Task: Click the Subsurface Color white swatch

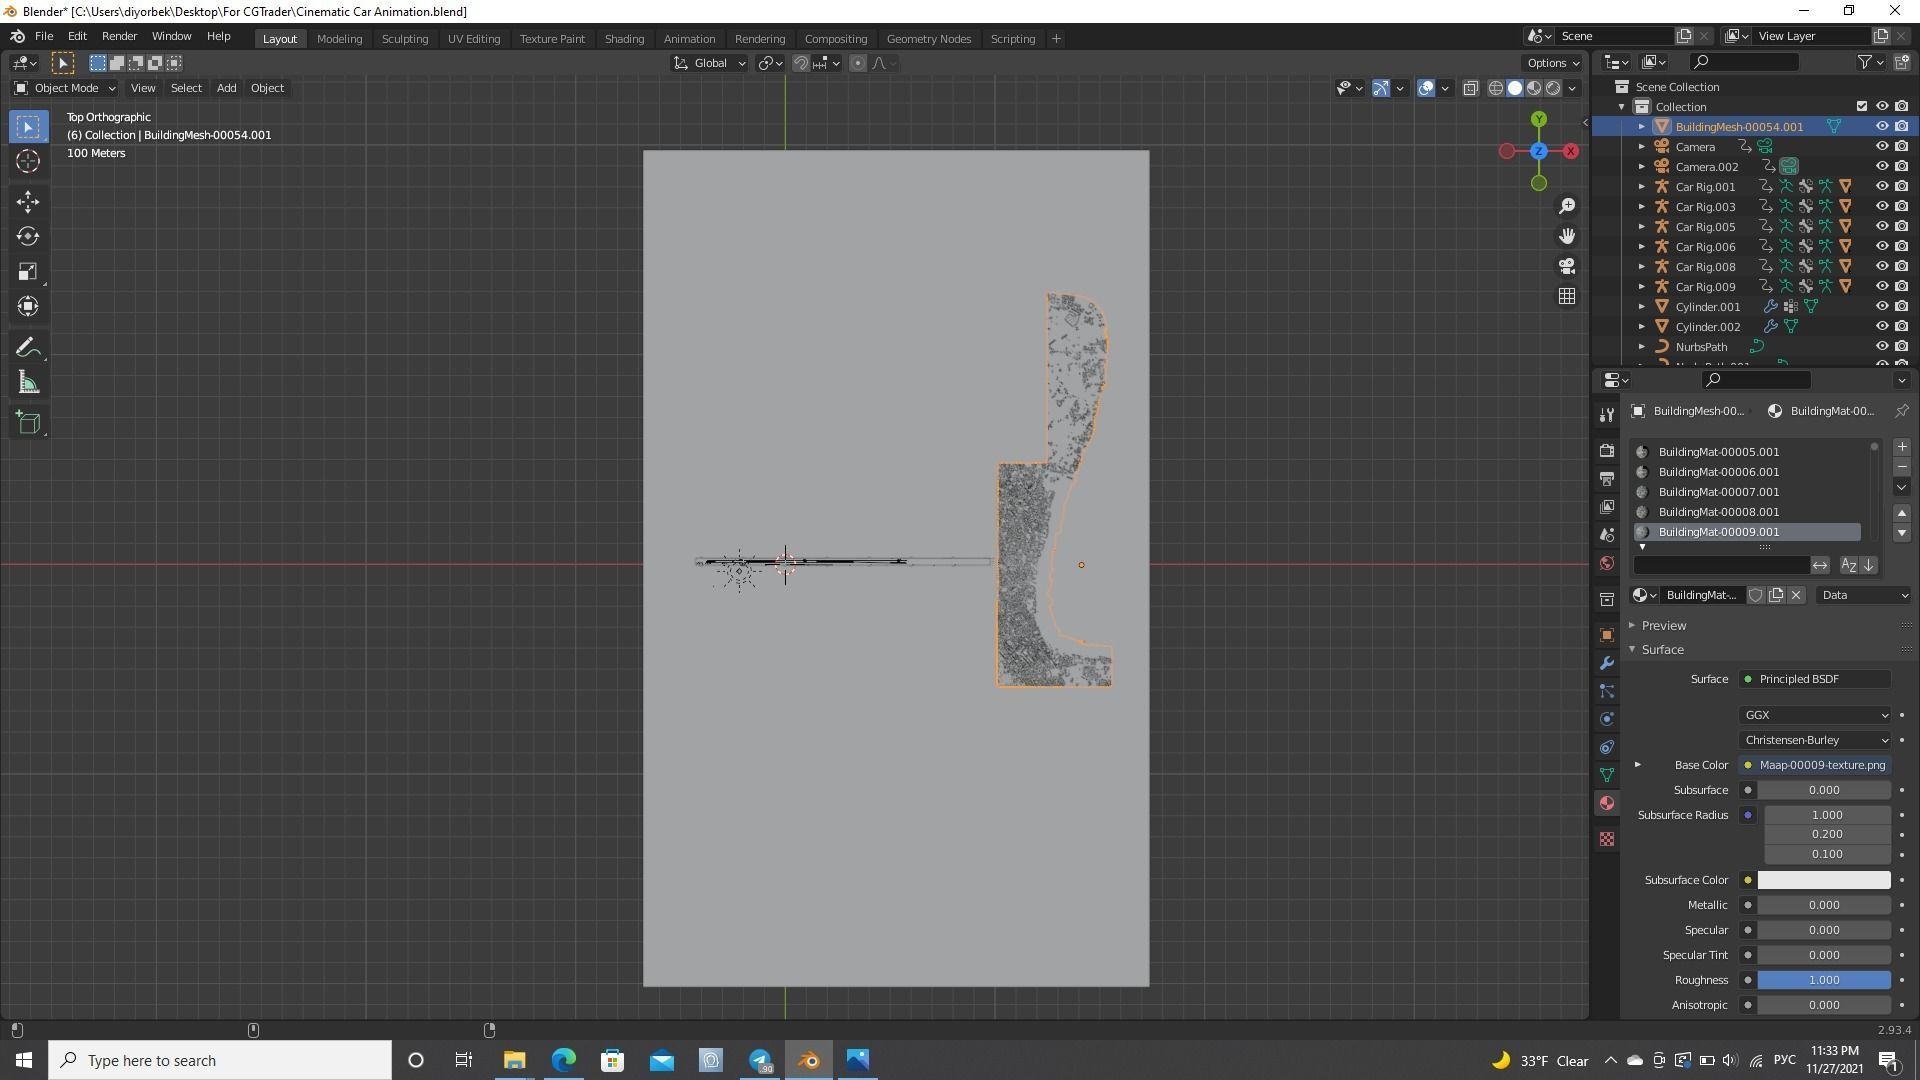Action: pyautogui.click(x=1823, y=880)
